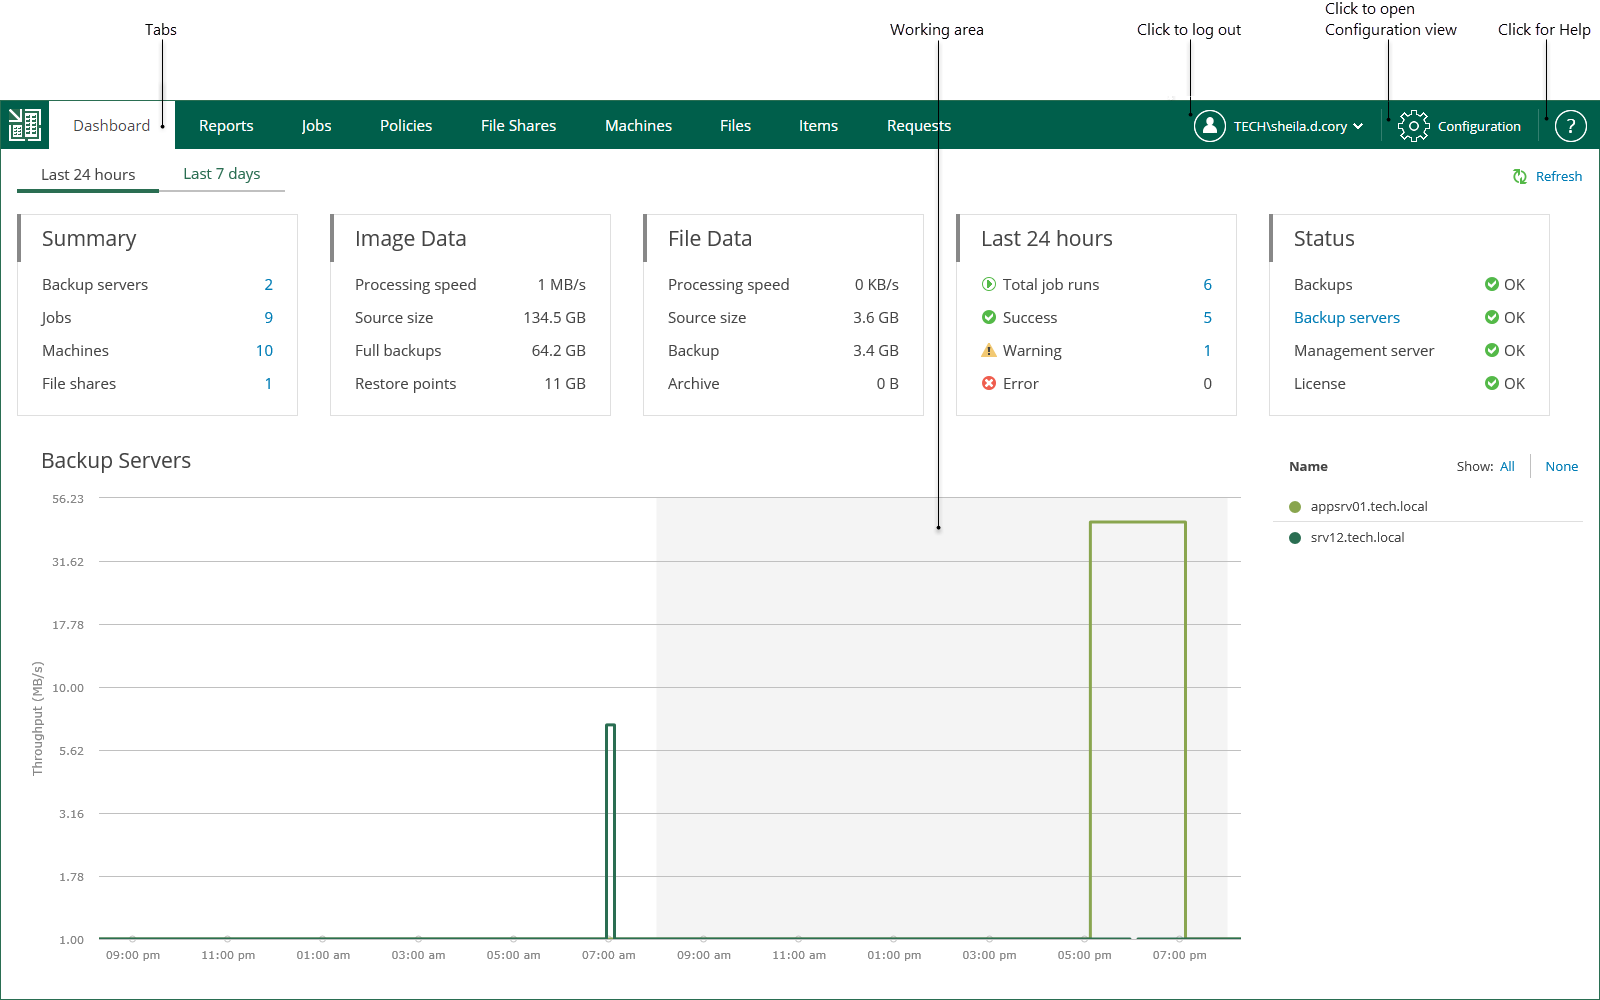Screen dimensions: 1600x1000
Task: Click the 07:00 am x-axis label
Action: (x=608, y=955)
